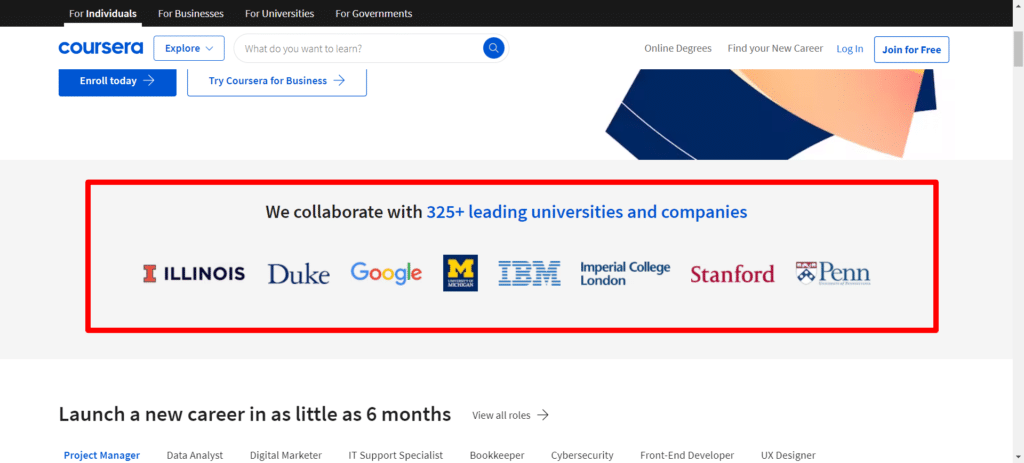
Task: Switch to For Governments tab
Action: pos(374,13)
